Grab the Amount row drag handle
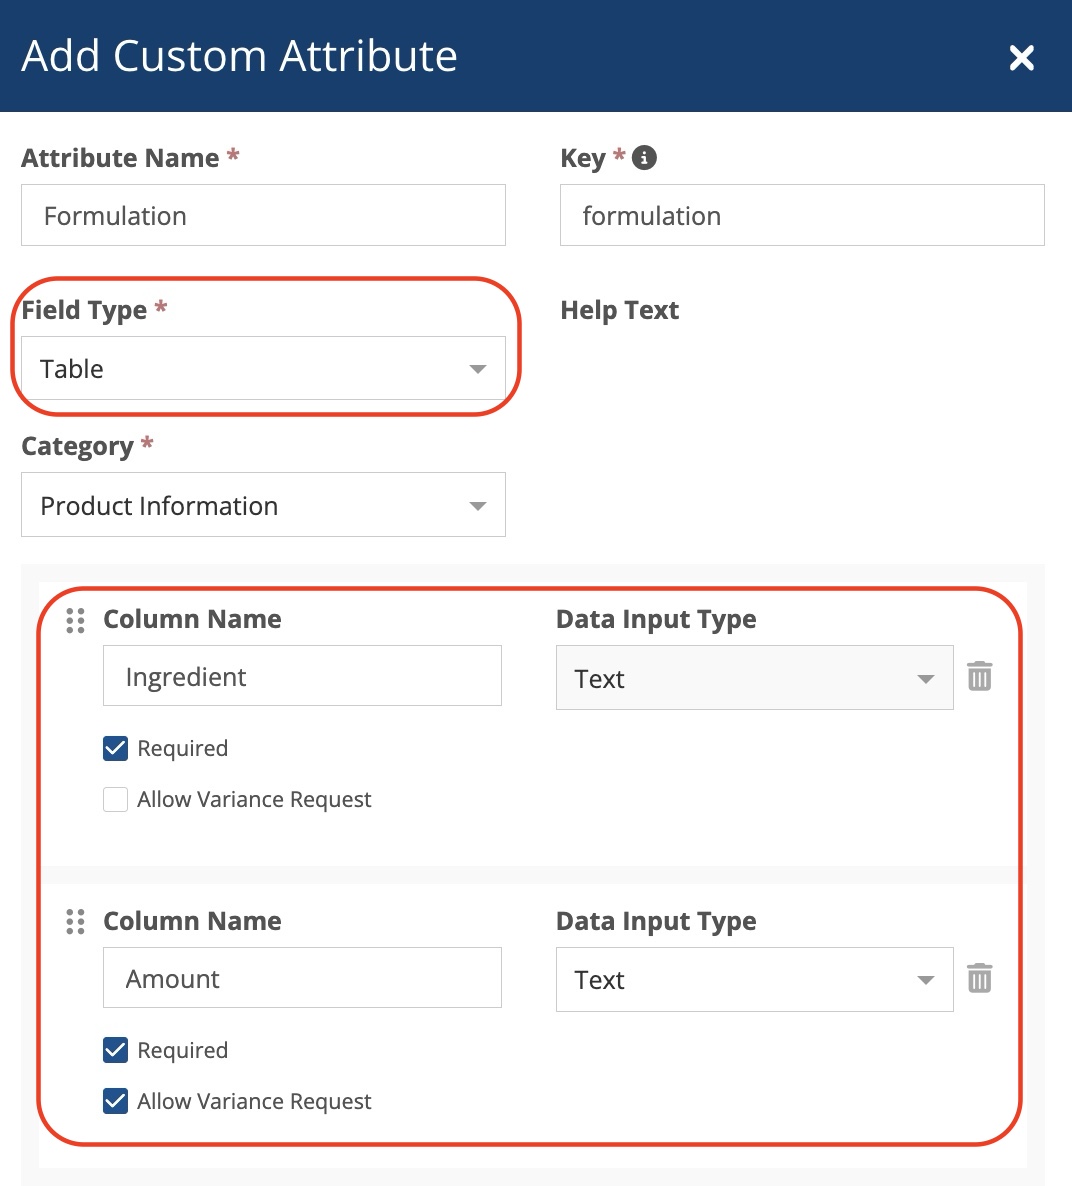This screenshot has width=1072, height=1186. pyautogui.click(x=75, y=922)
